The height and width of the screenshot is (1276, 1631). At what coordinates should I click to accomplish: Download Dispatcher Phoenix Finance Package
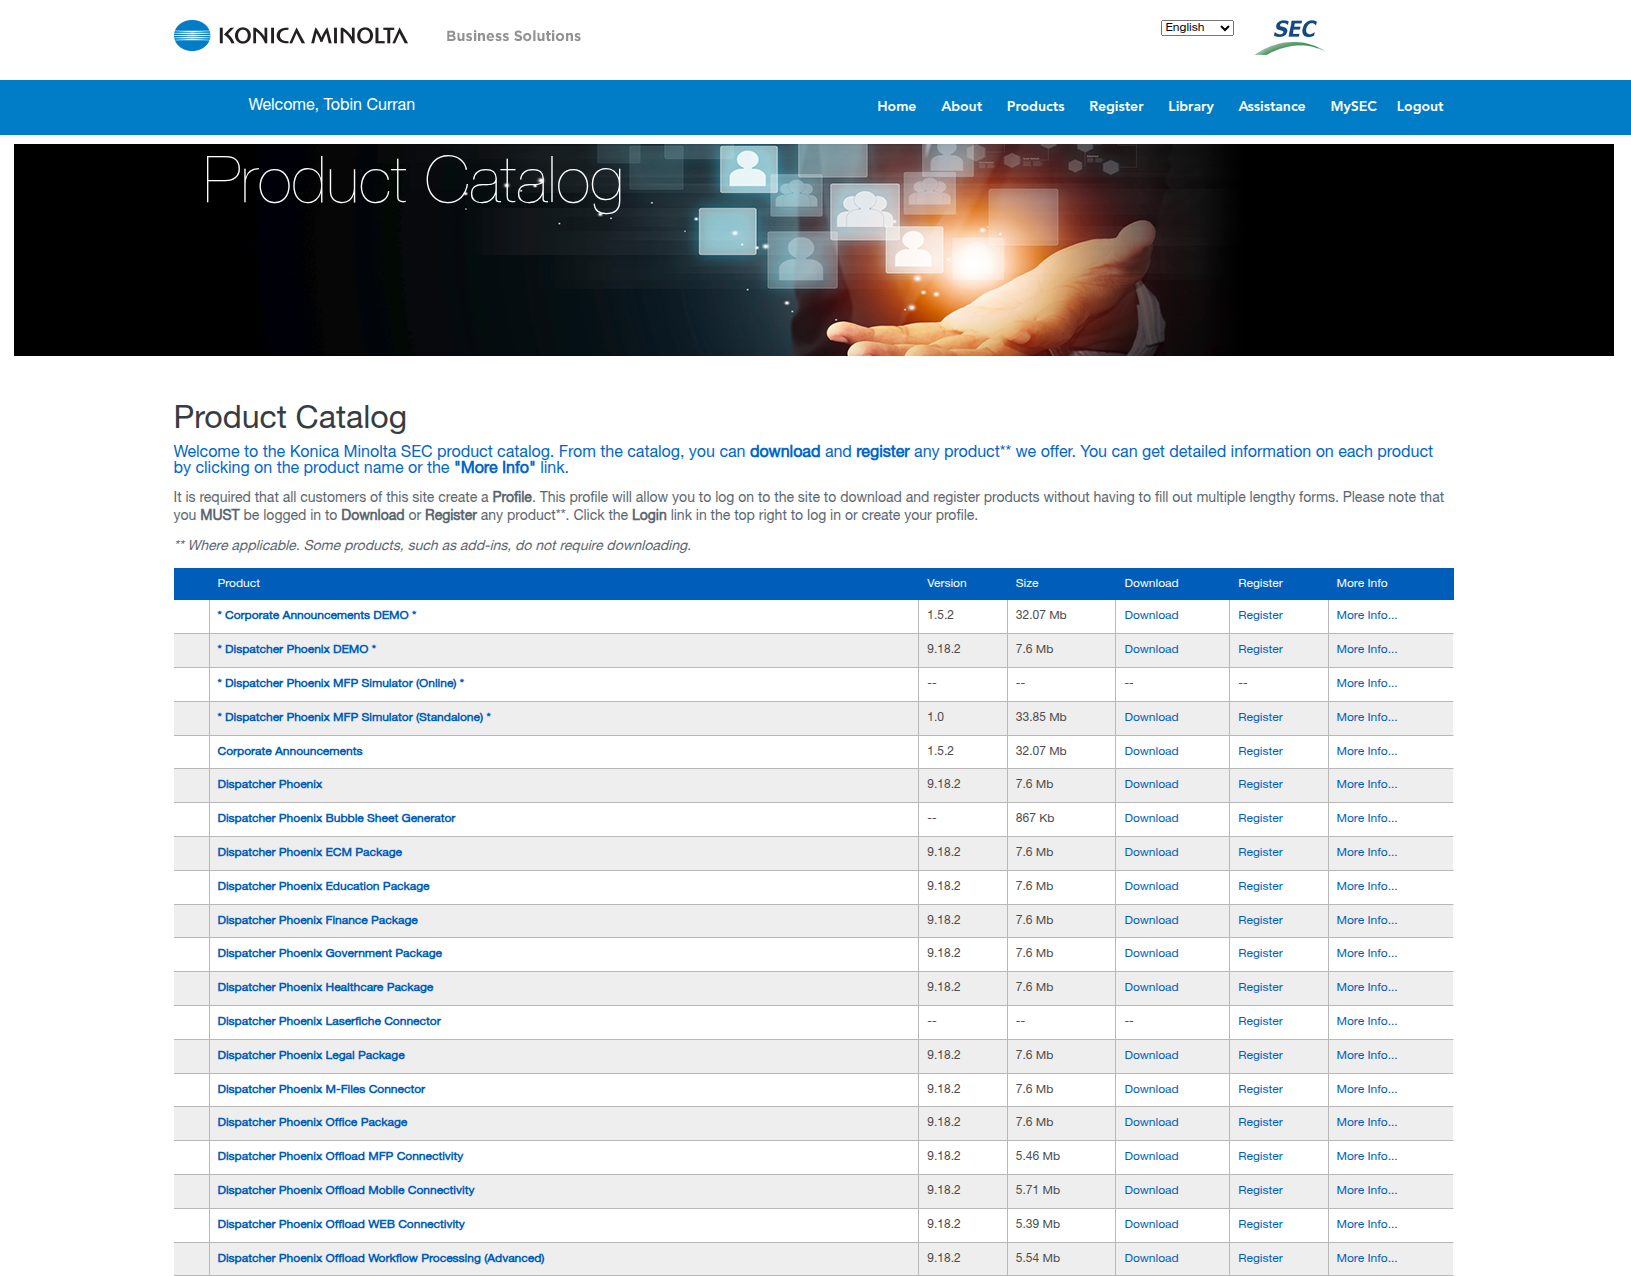tap(1151, 921)
